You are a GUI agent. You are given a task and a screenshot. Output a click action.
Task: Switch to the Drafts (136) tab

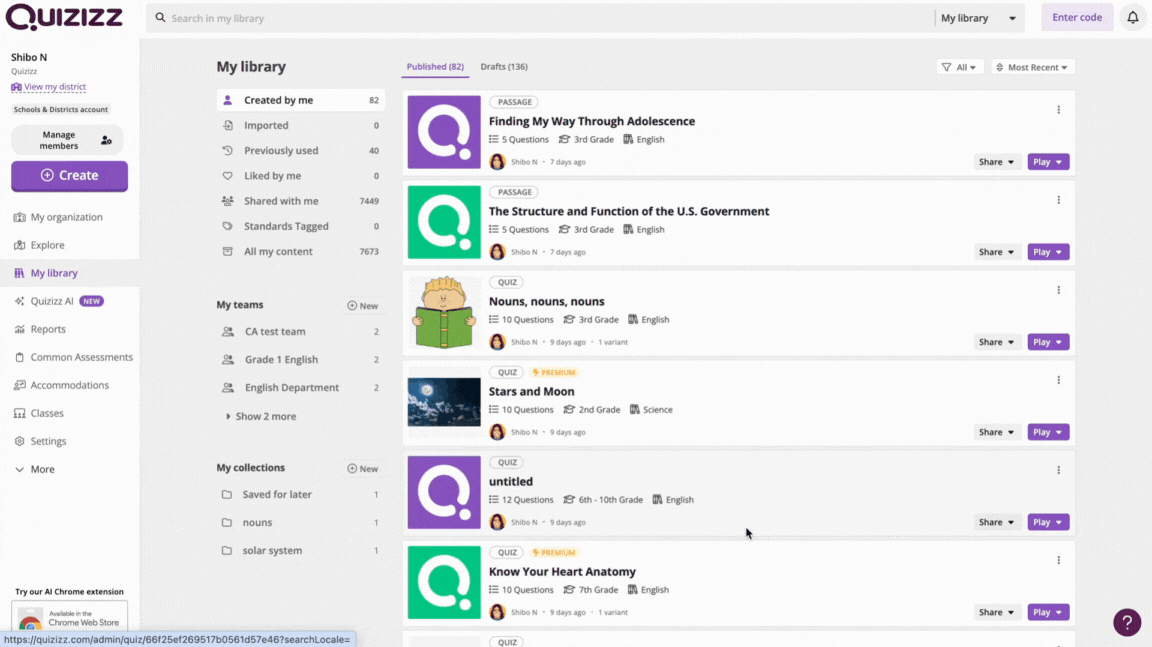[x=504, y=67]
